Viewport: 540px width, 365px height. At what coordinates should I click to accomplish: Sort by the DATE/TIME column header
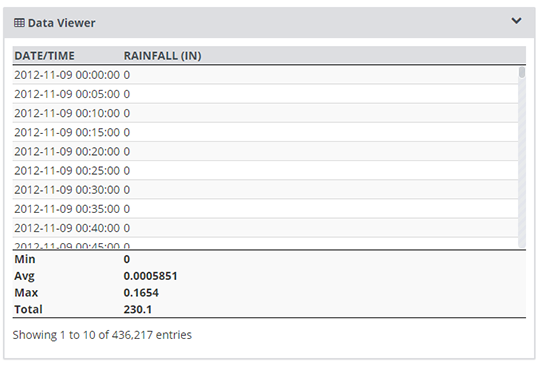(x=44, y=56)
